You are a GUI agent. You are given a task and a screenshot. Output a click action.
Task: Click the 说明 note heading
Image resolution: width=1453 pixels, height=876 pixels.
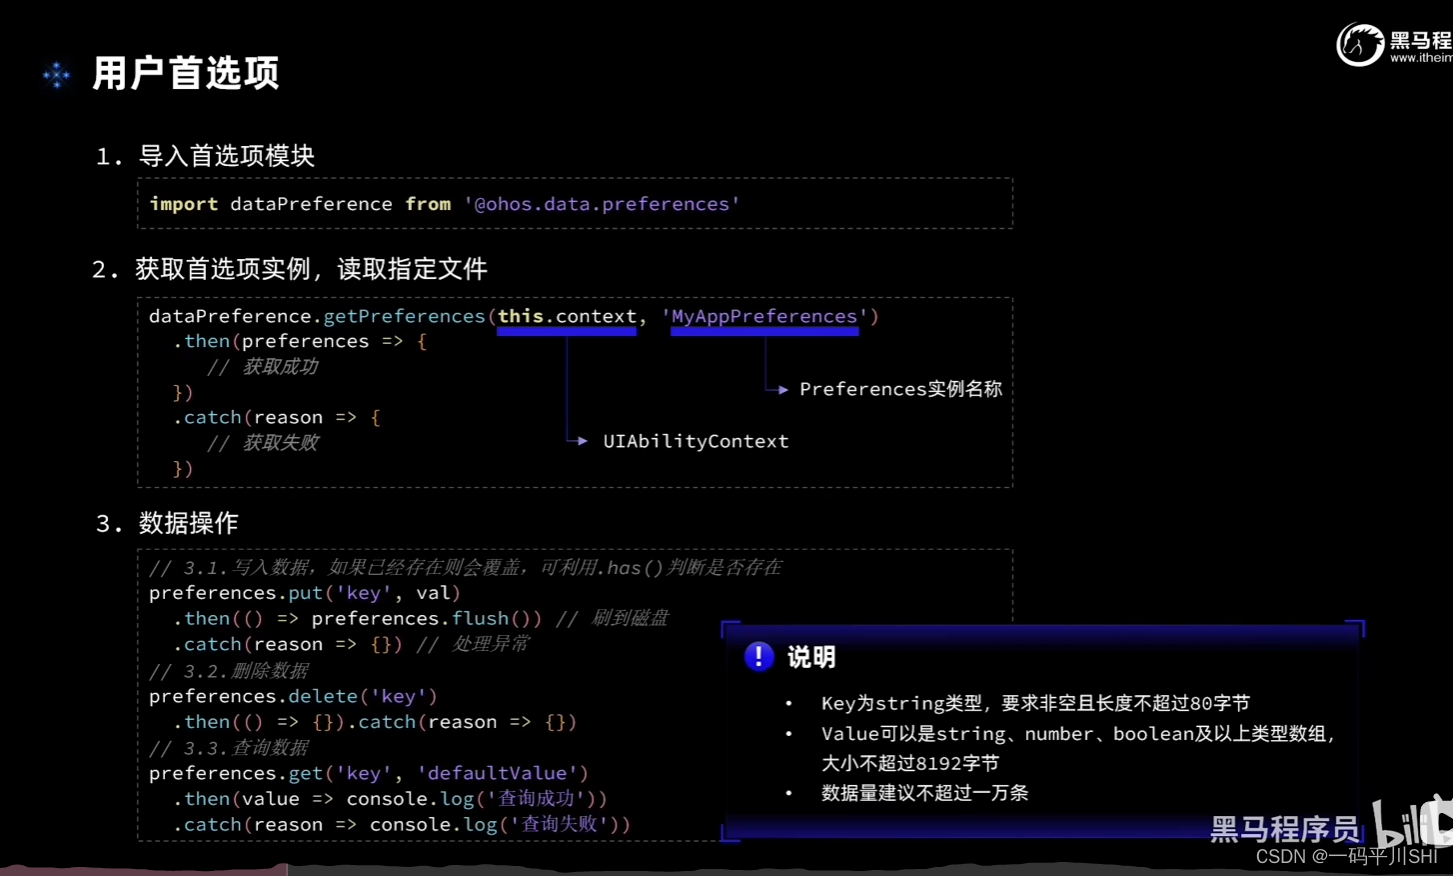pyautogui.click(x=811, y=657)
